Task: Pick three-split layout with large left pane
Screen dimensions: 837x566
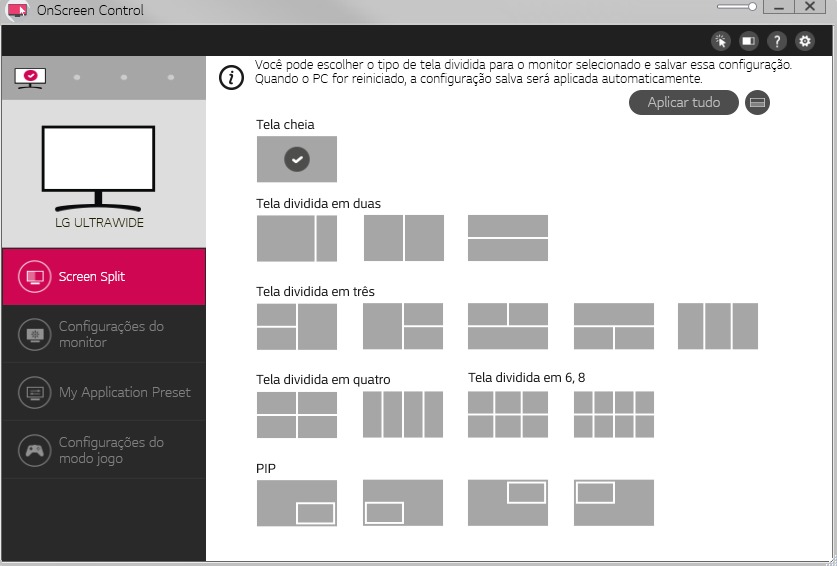Action: (x=403, y=326)
